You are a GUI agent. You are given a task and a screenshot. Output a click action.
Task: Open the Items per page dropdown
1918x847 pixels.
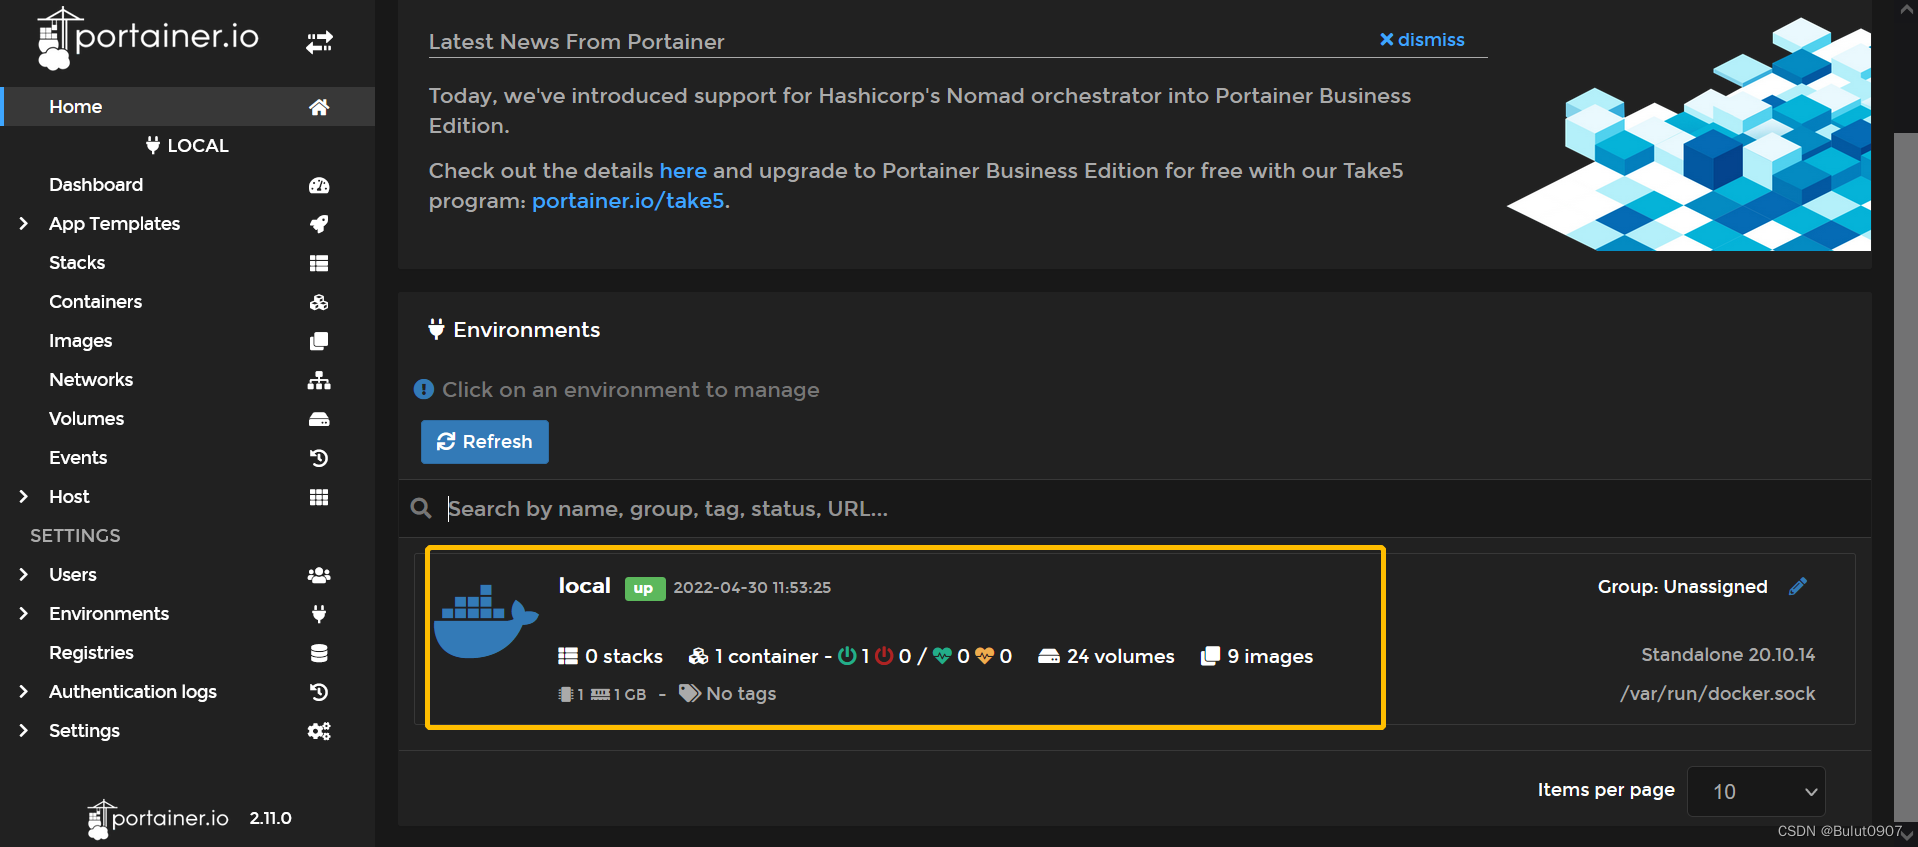[1756, 791]
